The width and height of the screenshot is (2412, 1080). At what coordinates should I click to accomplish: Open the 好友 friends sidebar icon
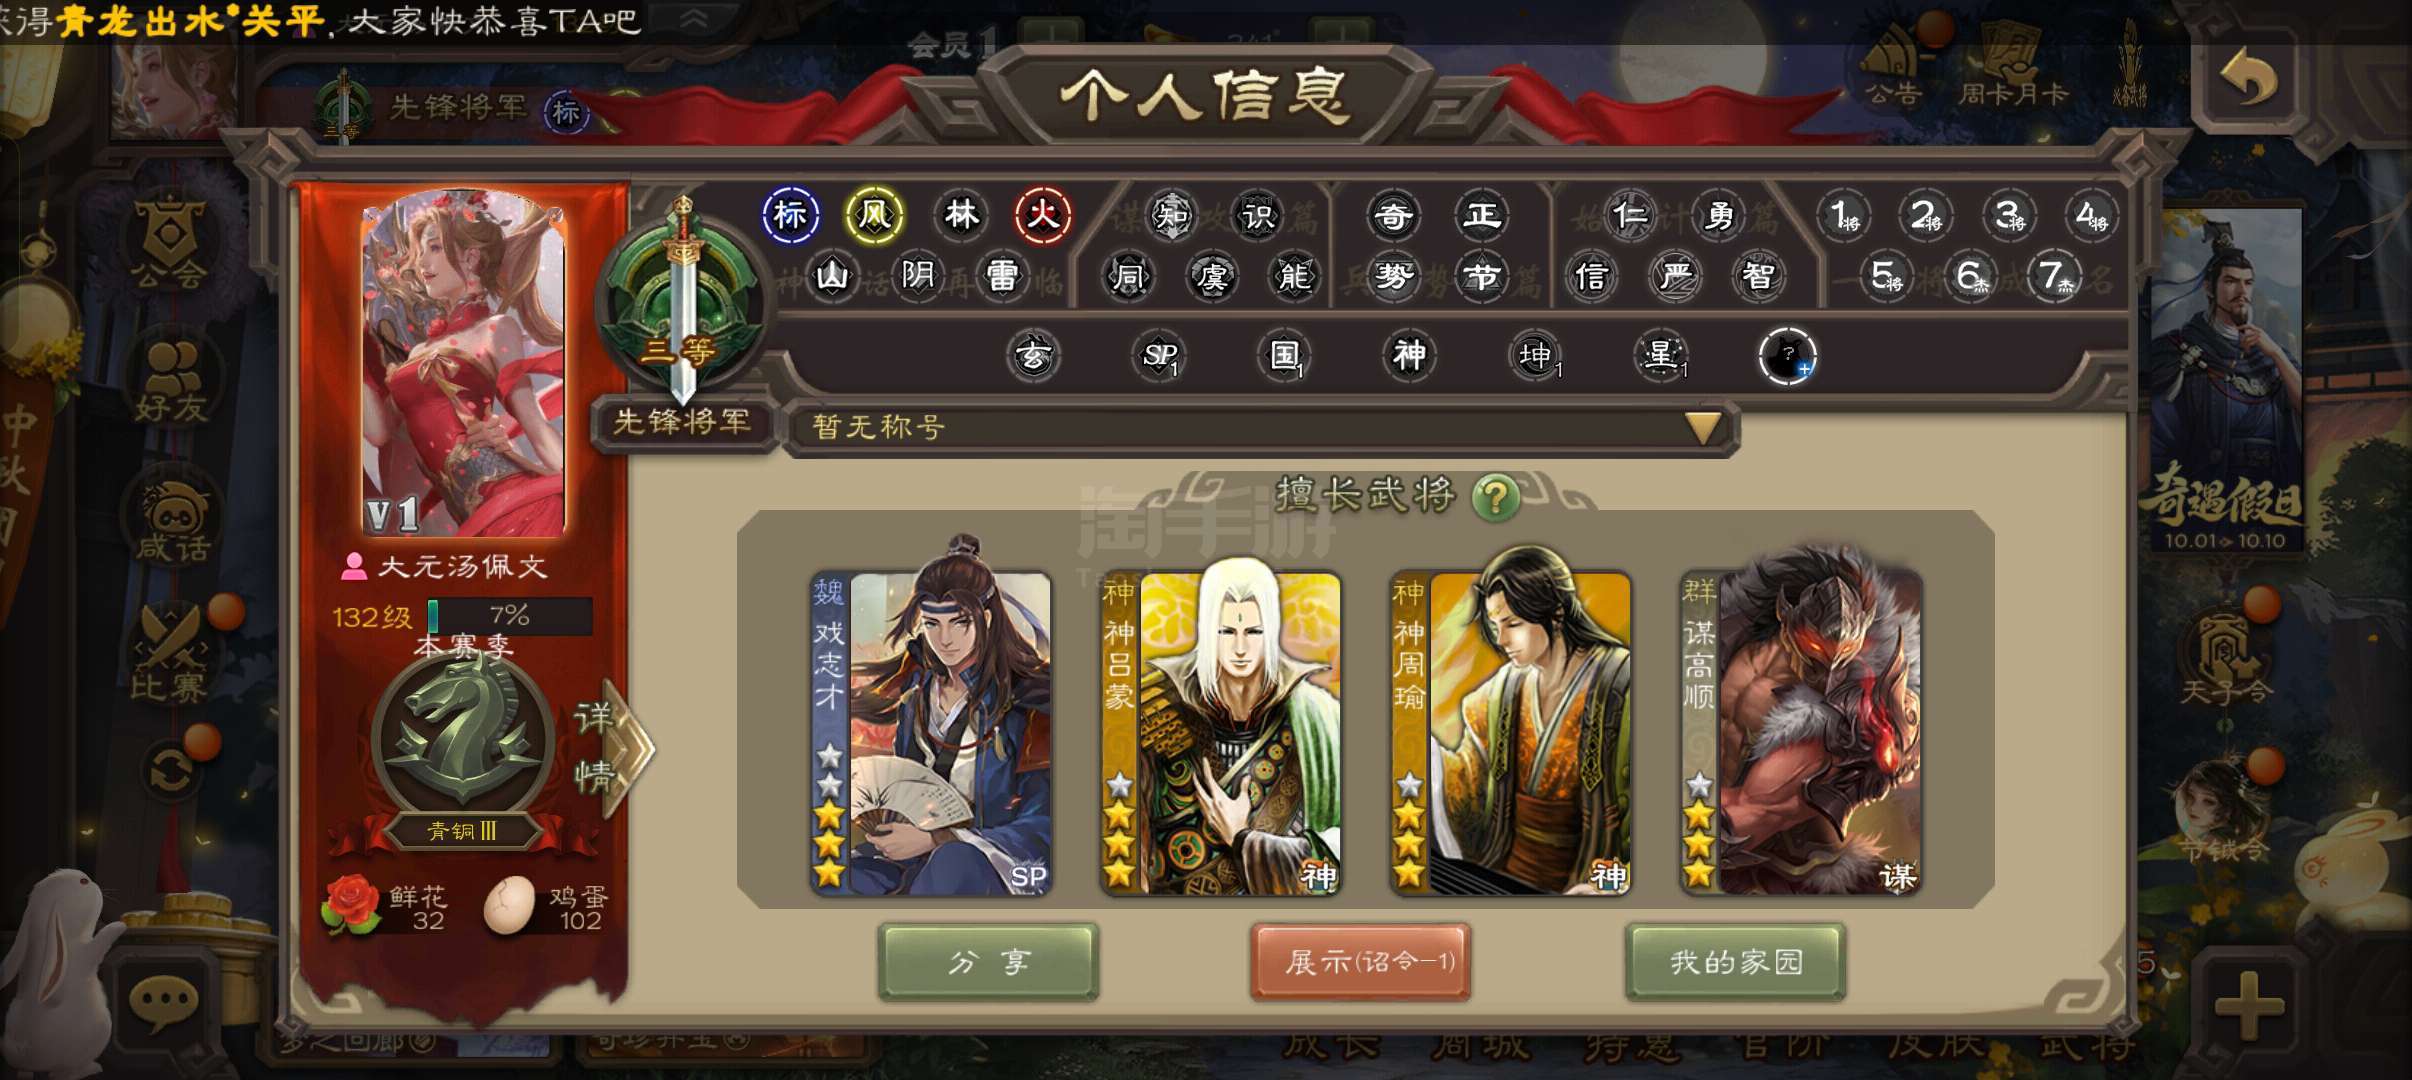[170, 381]
